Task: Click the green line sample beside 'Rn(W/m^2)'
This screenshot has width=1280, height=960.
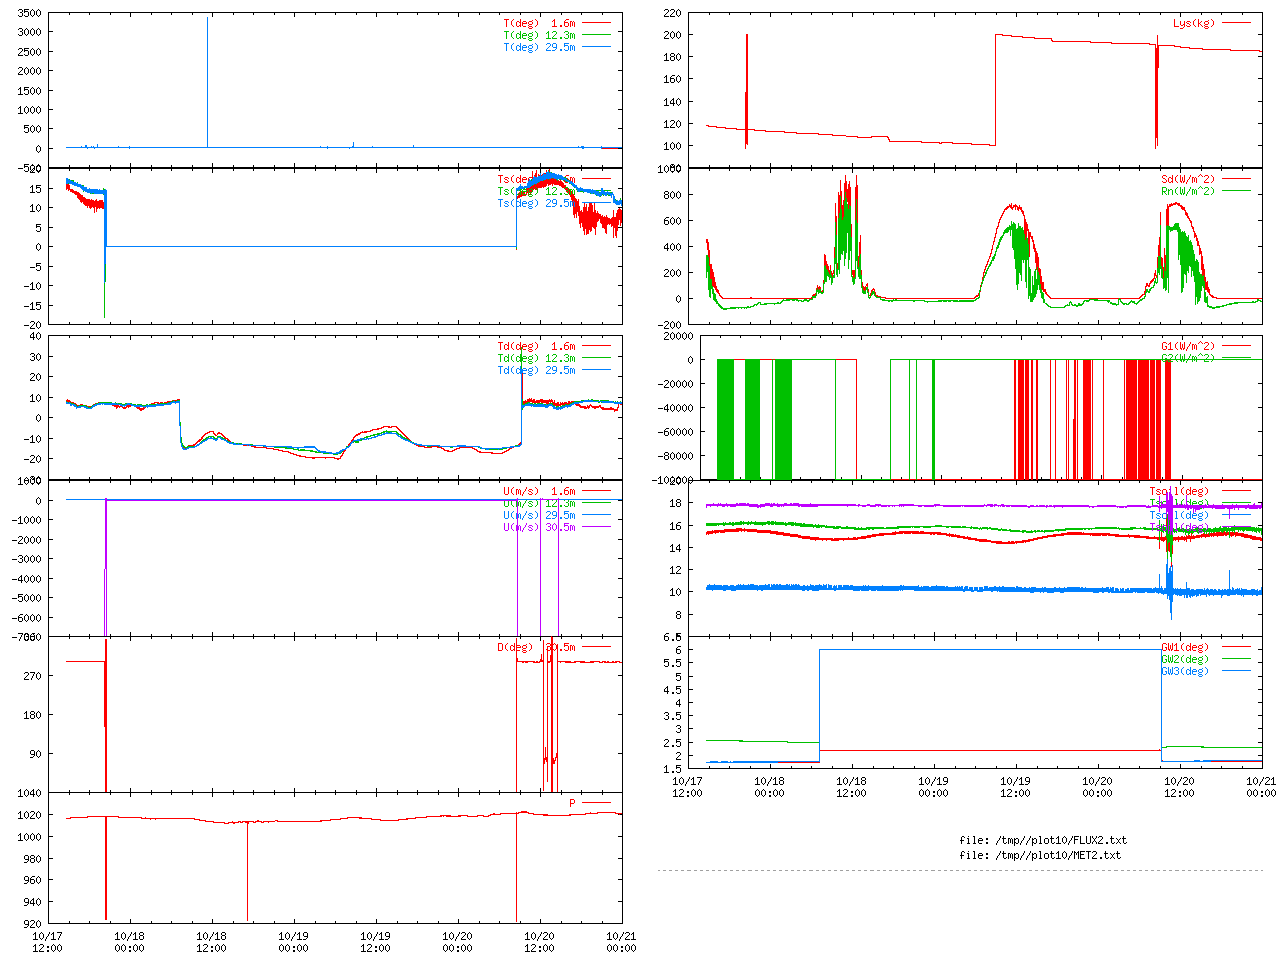Action: point(1235,191)
